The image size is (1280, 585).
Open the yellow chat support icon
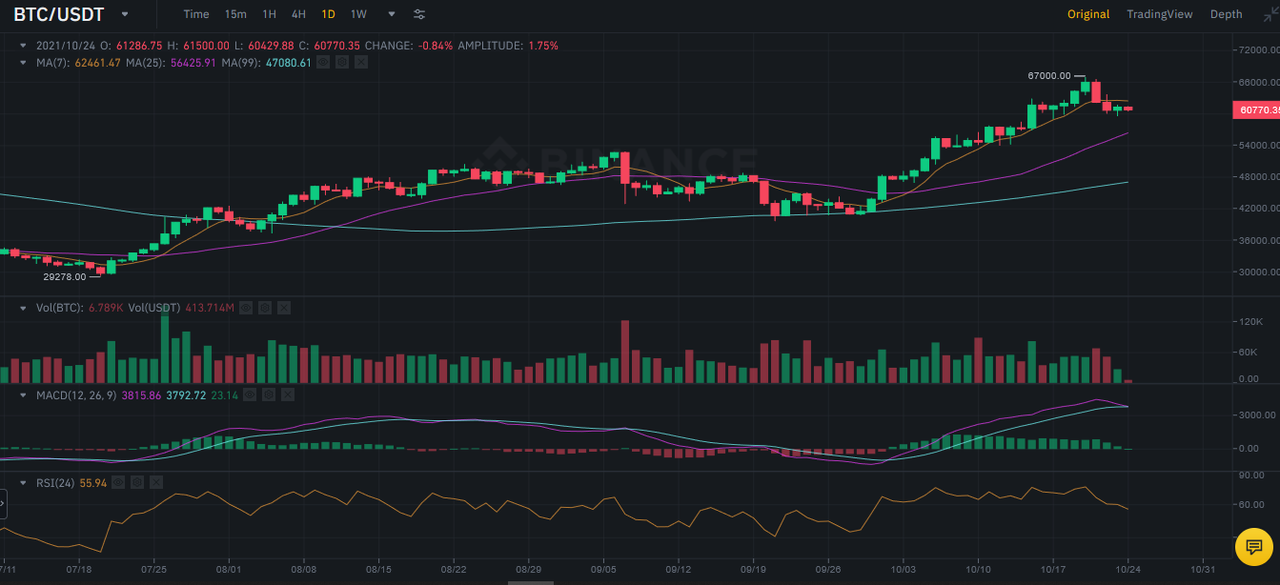pos(1252,546)
